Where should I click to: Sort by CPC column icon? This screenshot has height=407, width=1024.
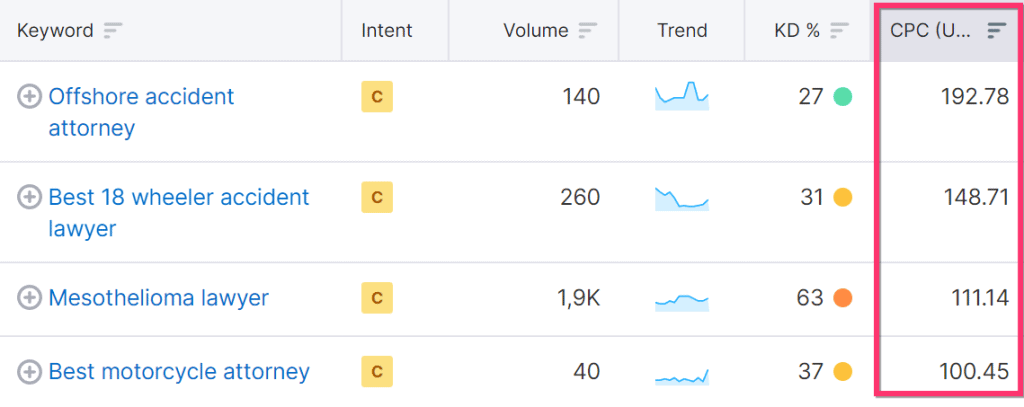(x=995, y=31)
